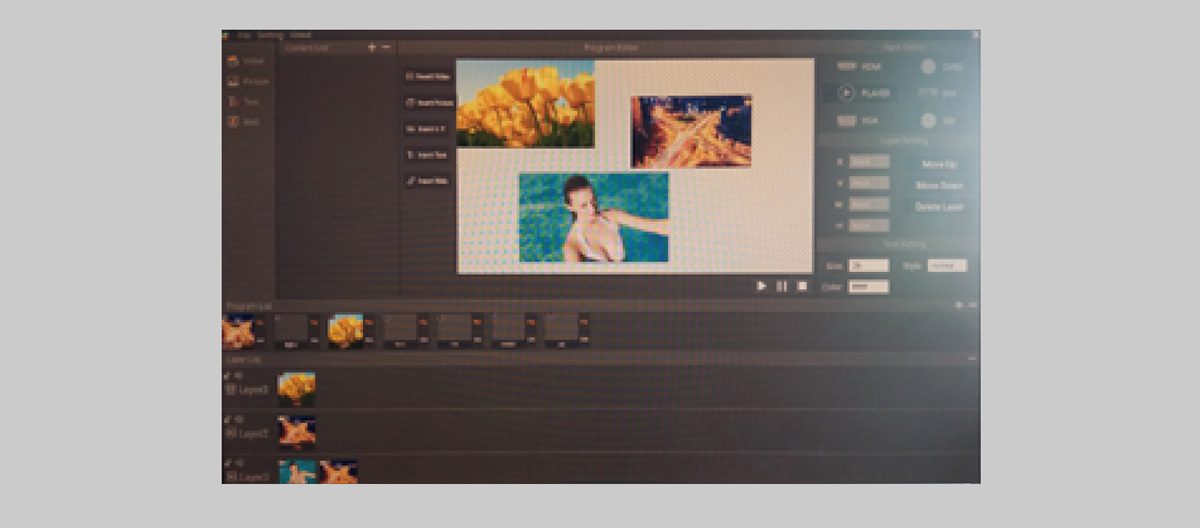Click the Move Up layer button
1200x528 pixels.
pos(939,163)
